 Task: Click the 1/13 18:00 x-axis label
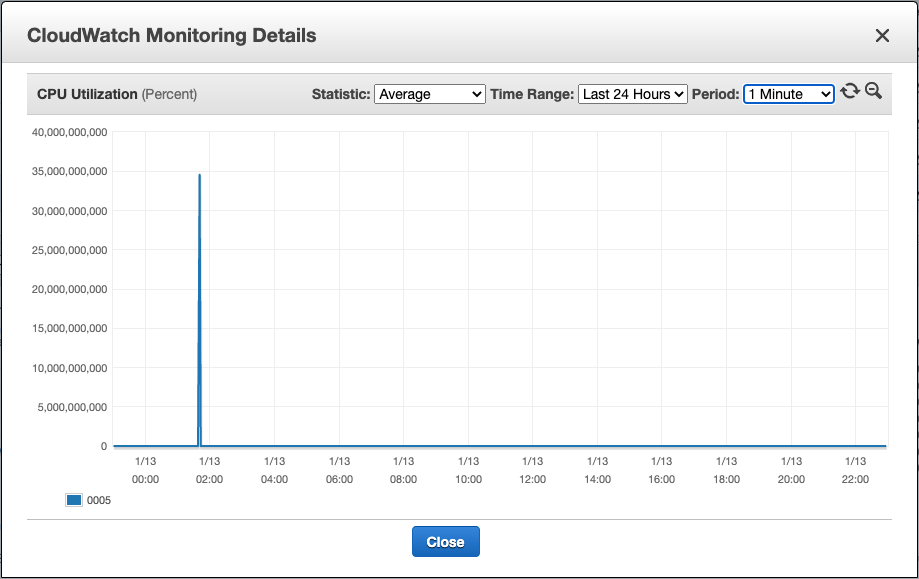point(726,470)
